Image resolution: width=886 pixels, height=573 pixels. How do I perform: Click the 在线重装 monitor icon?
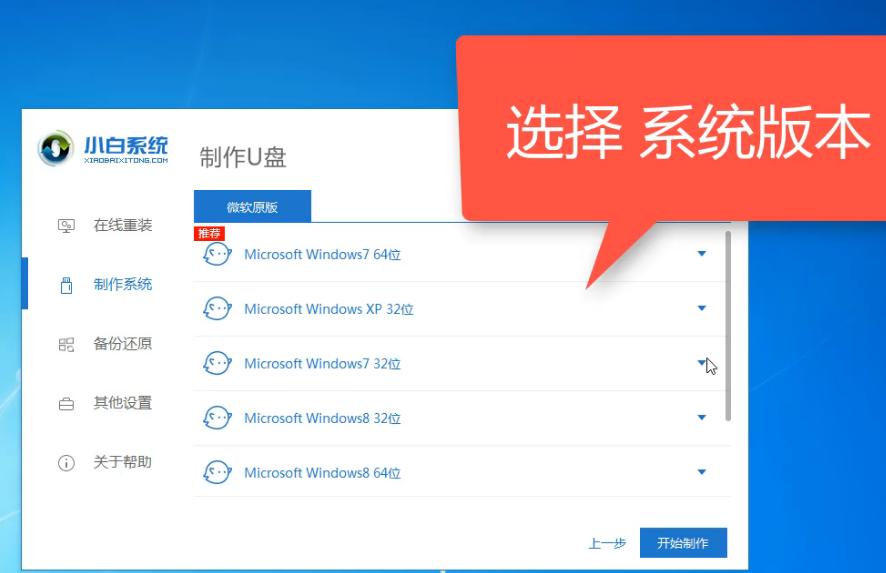[x=66, y=226]
